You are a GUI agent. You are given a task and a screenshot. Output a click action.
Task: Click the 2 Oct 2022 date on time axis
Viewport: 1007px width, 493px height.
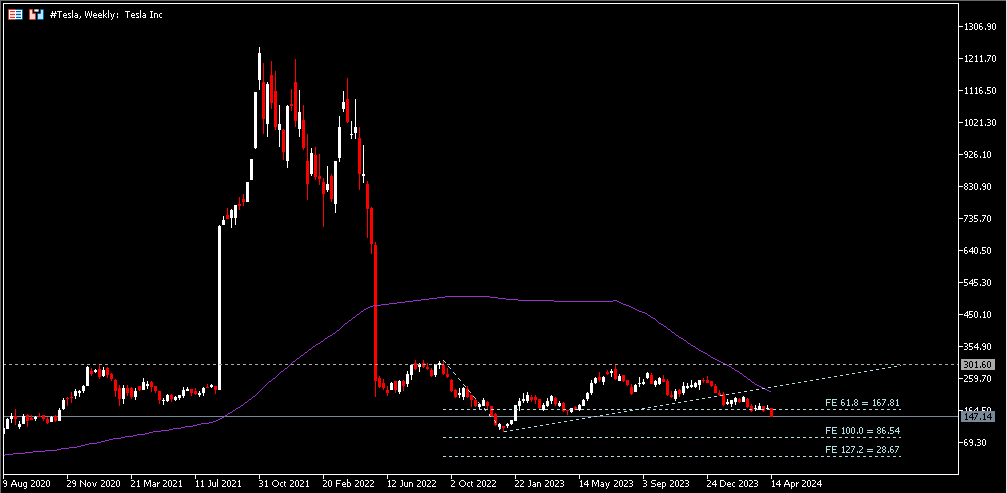[x=474, y=484]
